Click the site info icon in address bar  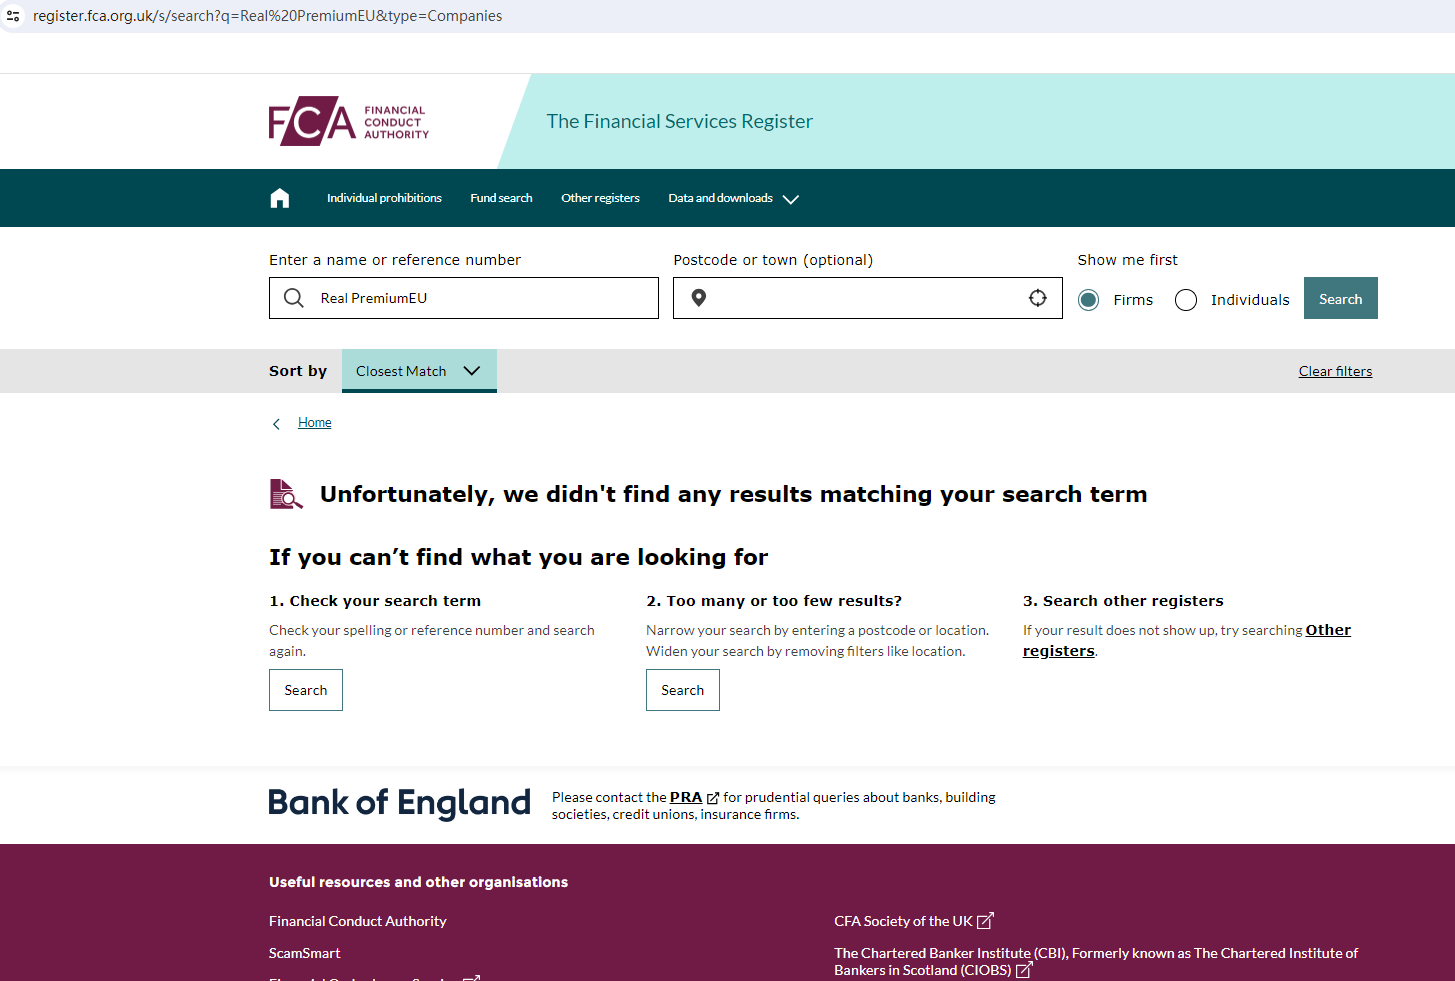[14, 16]
